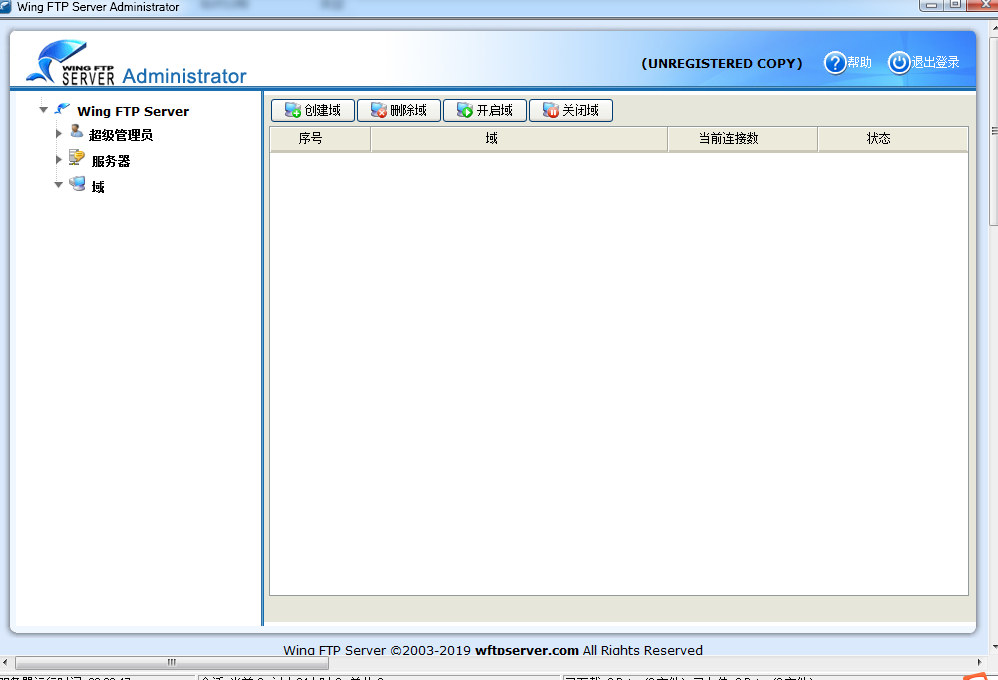Select the 域 item in the left tree

point(98,187)
